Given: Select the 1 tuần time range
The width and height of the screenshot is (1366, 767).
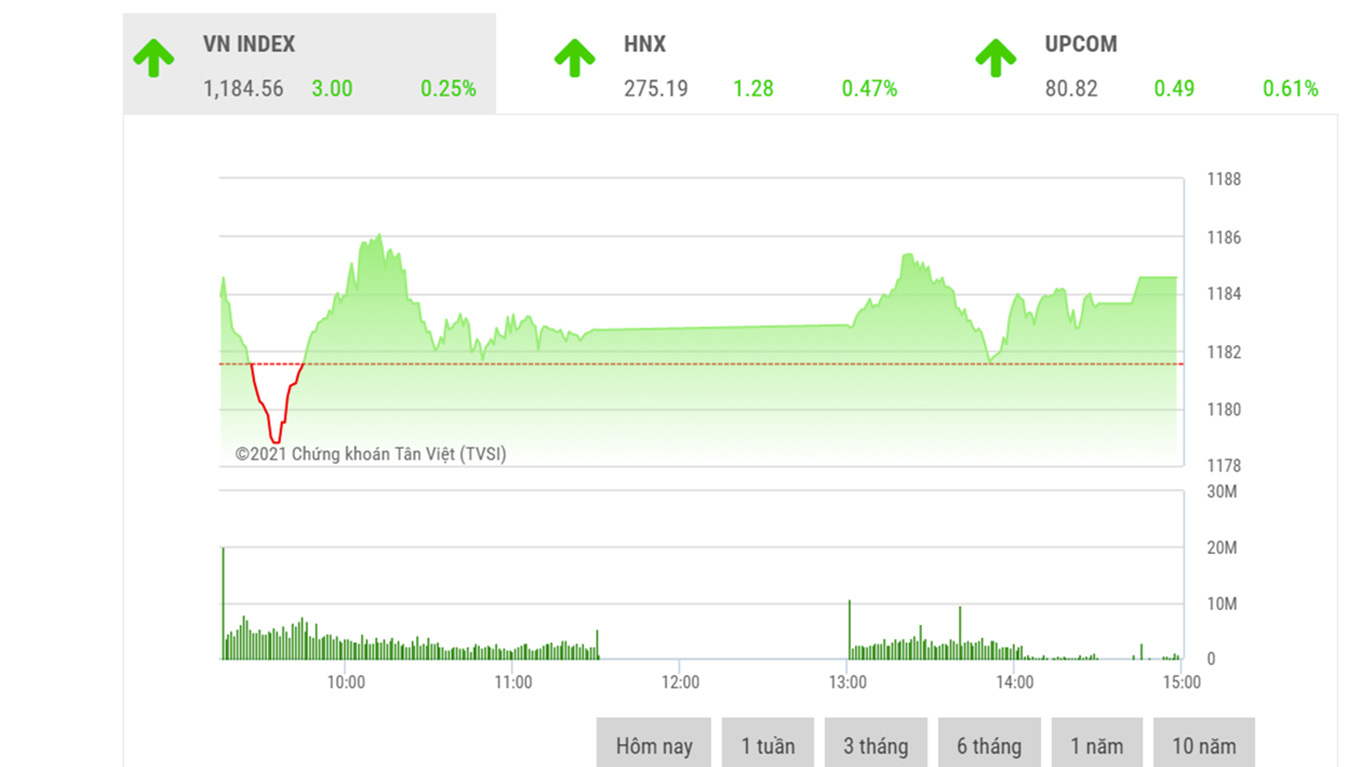Looking at the screenshot, I should [x=768, y=744].
